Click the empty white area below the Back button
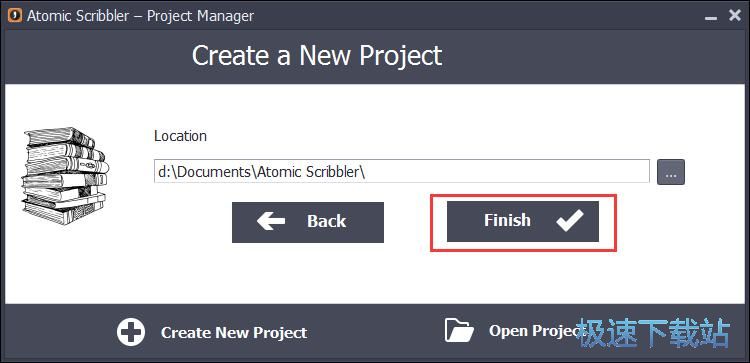Image resolution: width=750 pixels, height=363 pixels. pos(308,273)
